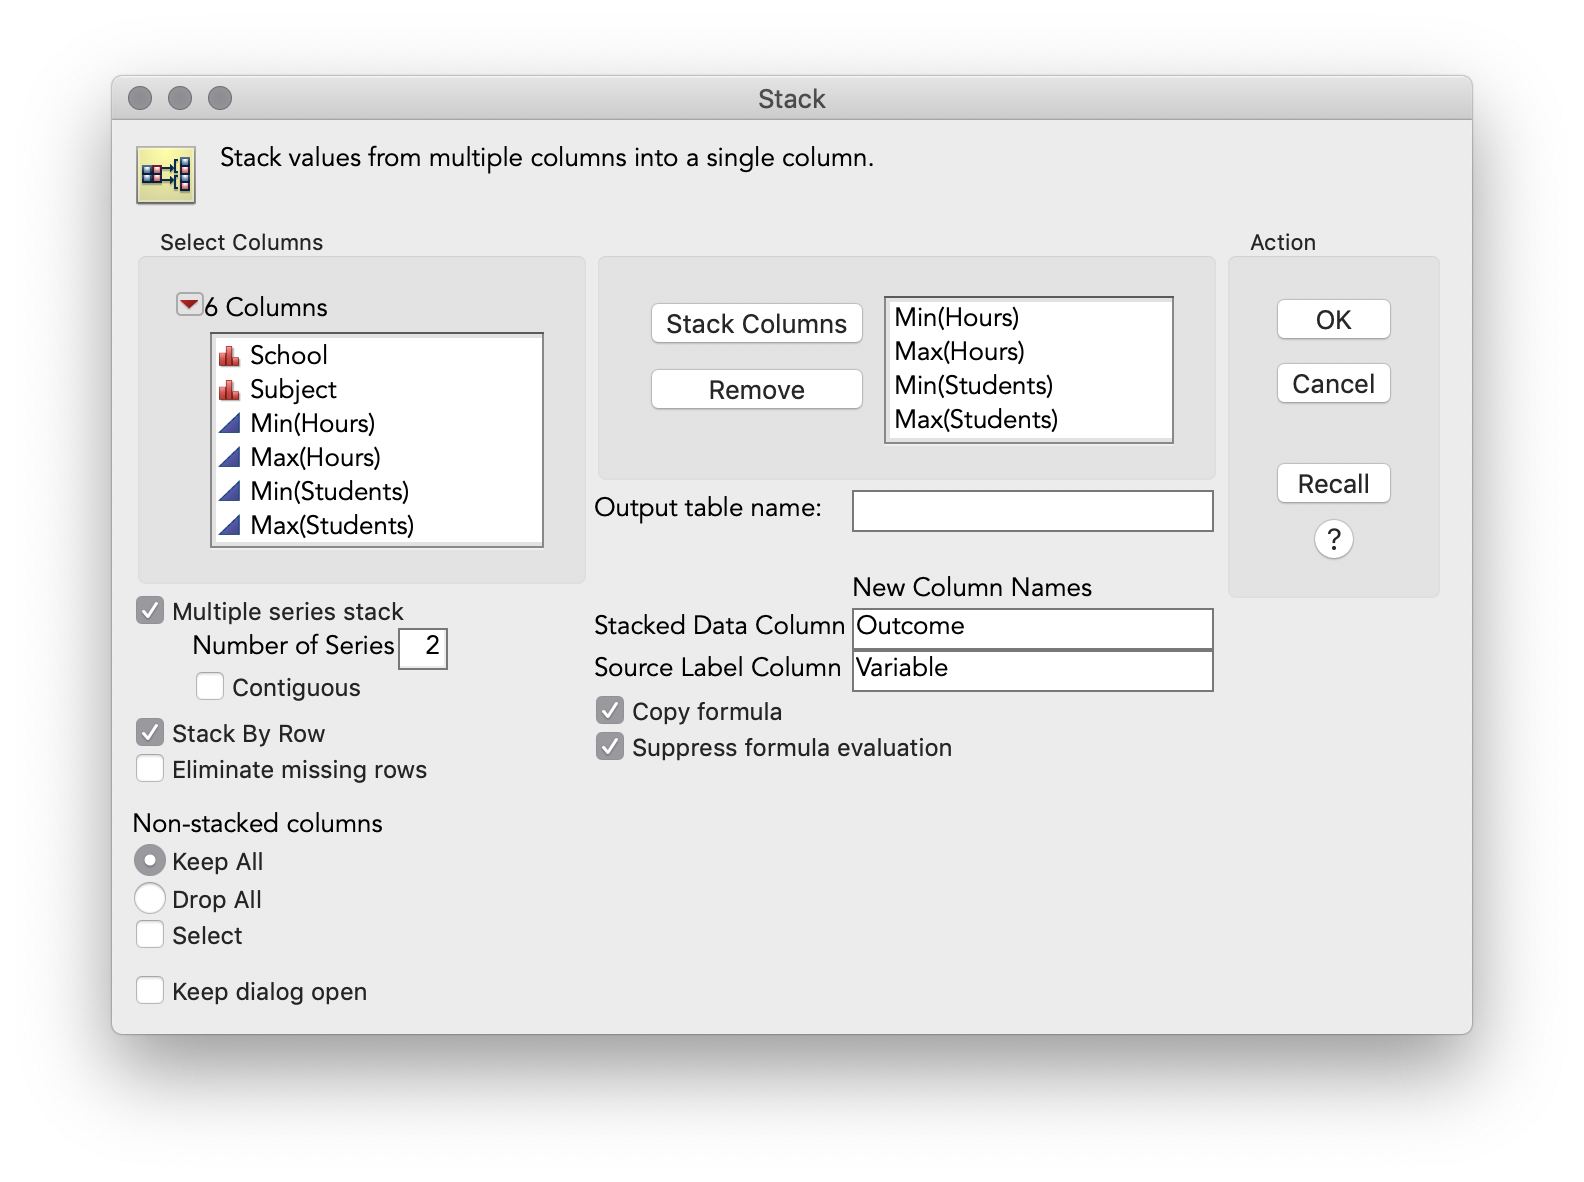Enable the Contiguous checkbox

pyautogui.click(x=210, y=687)
